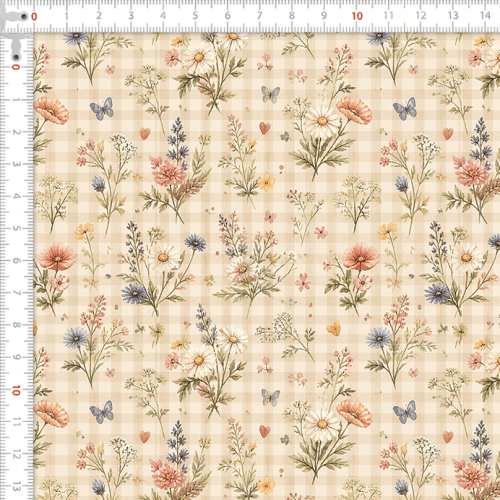Click the yellow butterfly motif

[x=334, y=328]
